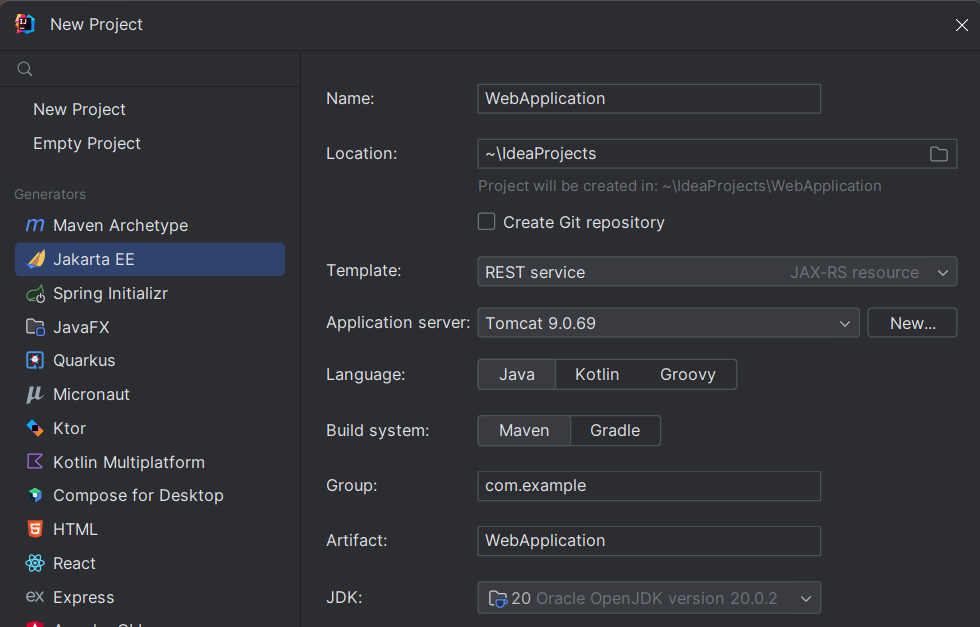Pick the Quarkus generator icon

tap(35, 360)
